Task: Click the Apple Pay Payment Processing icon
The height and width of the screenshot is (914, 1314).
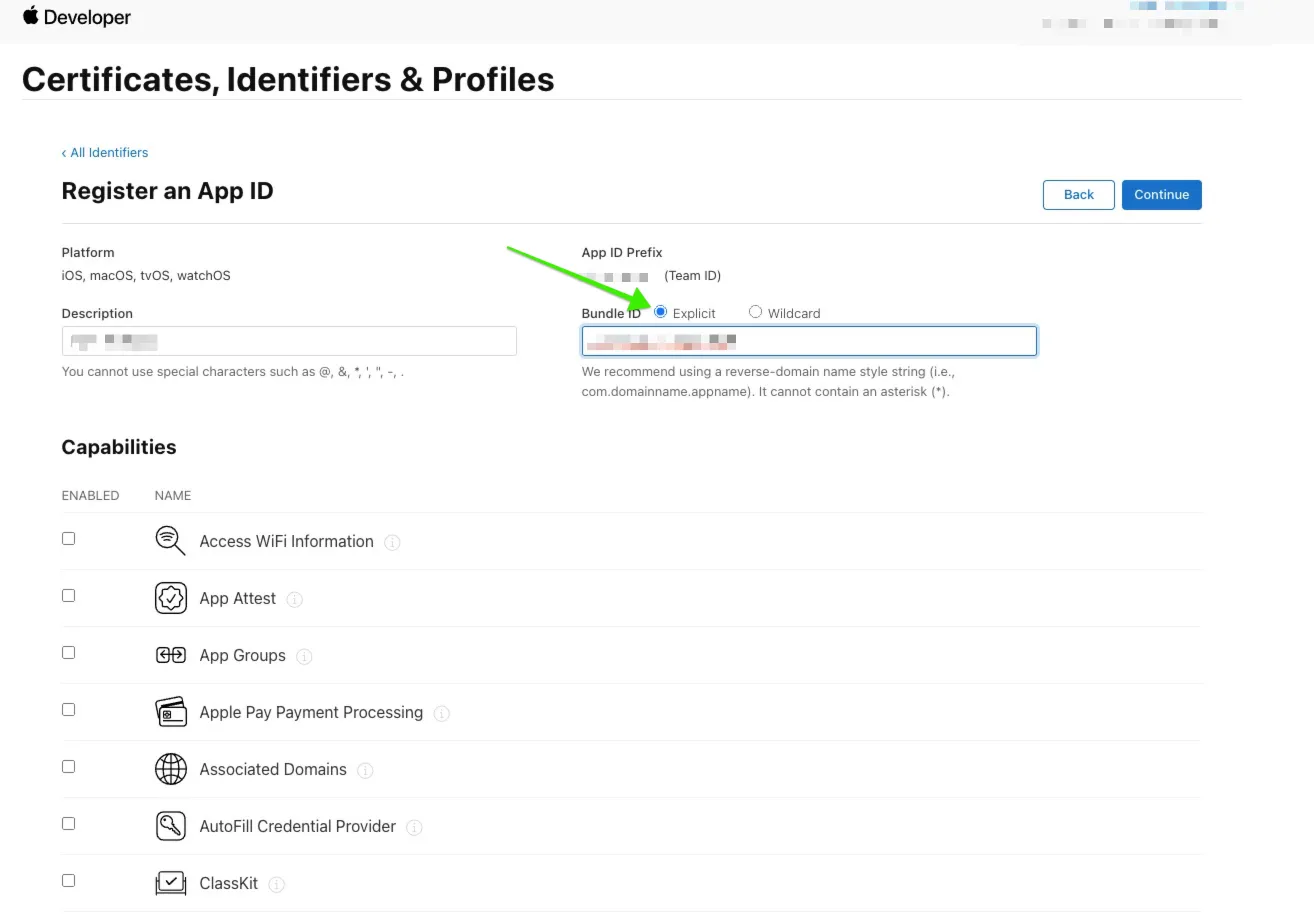Action: pyautogui.click(x=171, y=712)
